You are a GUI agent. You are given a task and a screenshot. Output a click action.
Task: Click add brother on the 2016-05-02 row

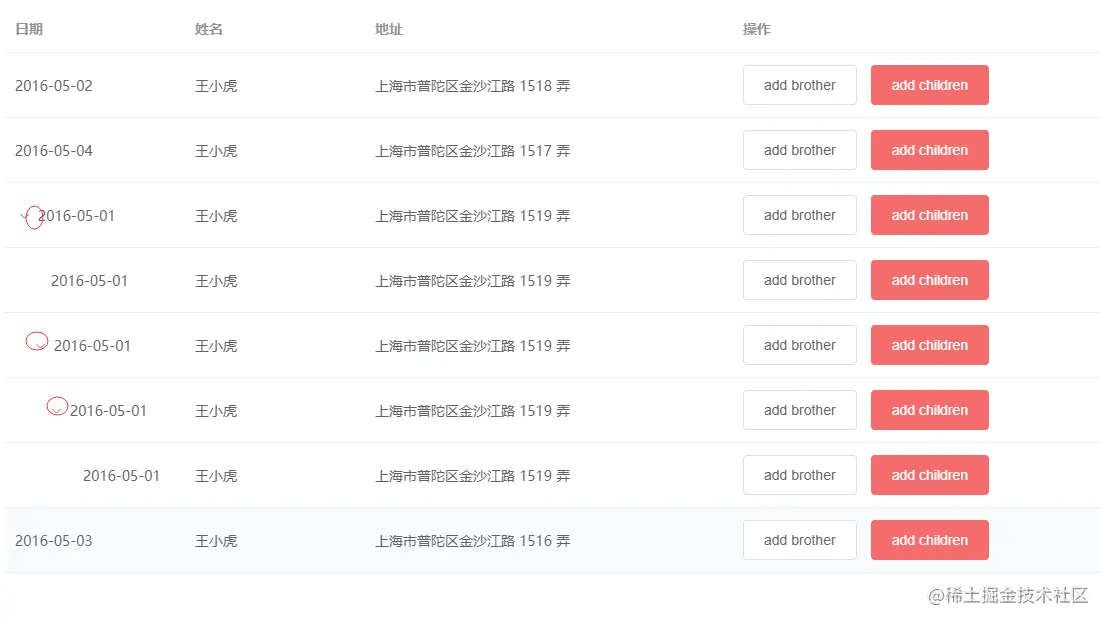(799, 85)
